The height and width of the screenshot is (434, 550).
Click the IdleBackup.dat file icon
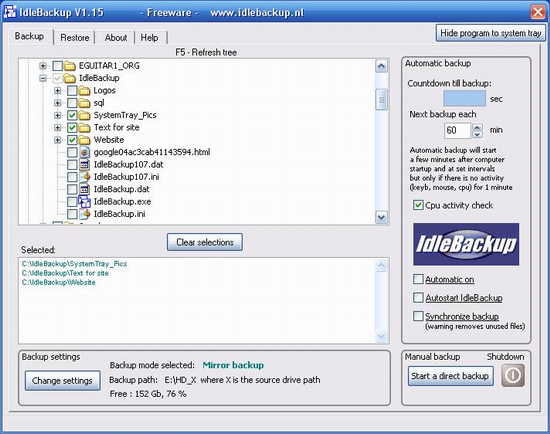tap(85, 189)
